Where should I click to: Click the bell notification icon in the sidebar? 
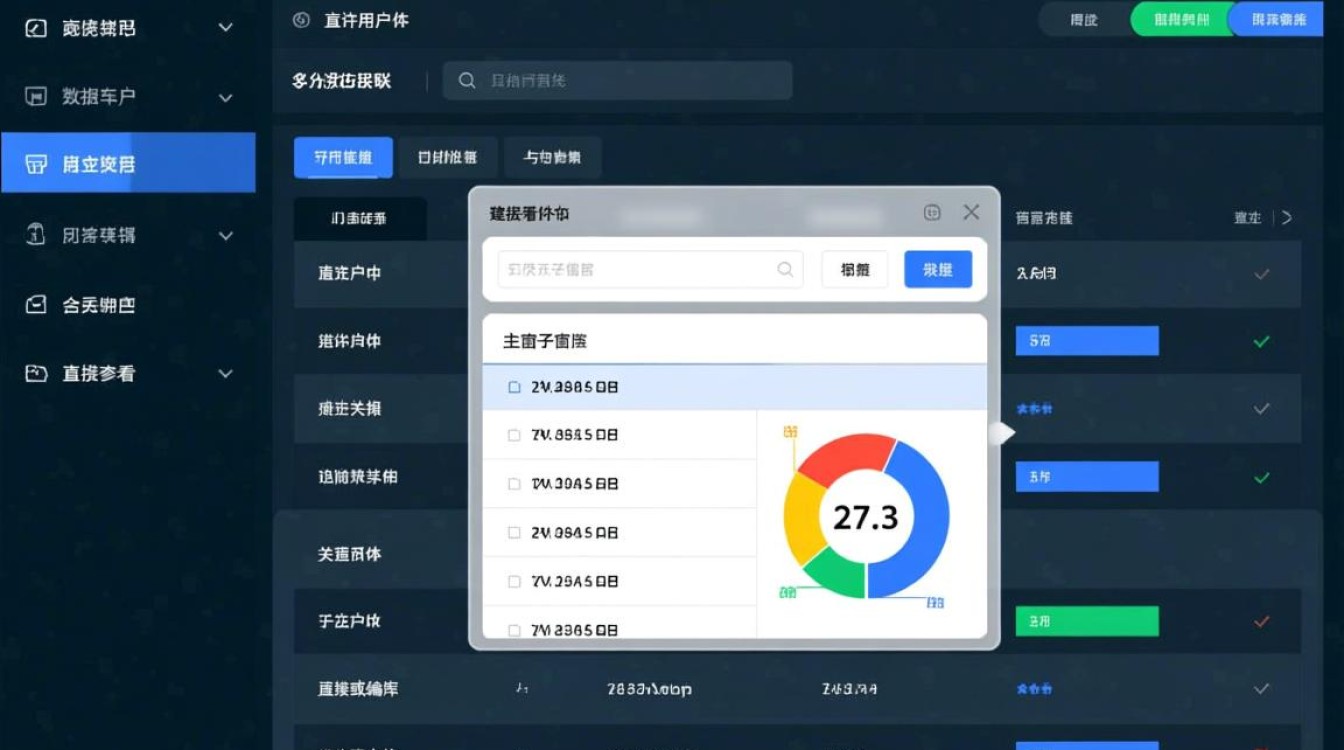point(35,235)
